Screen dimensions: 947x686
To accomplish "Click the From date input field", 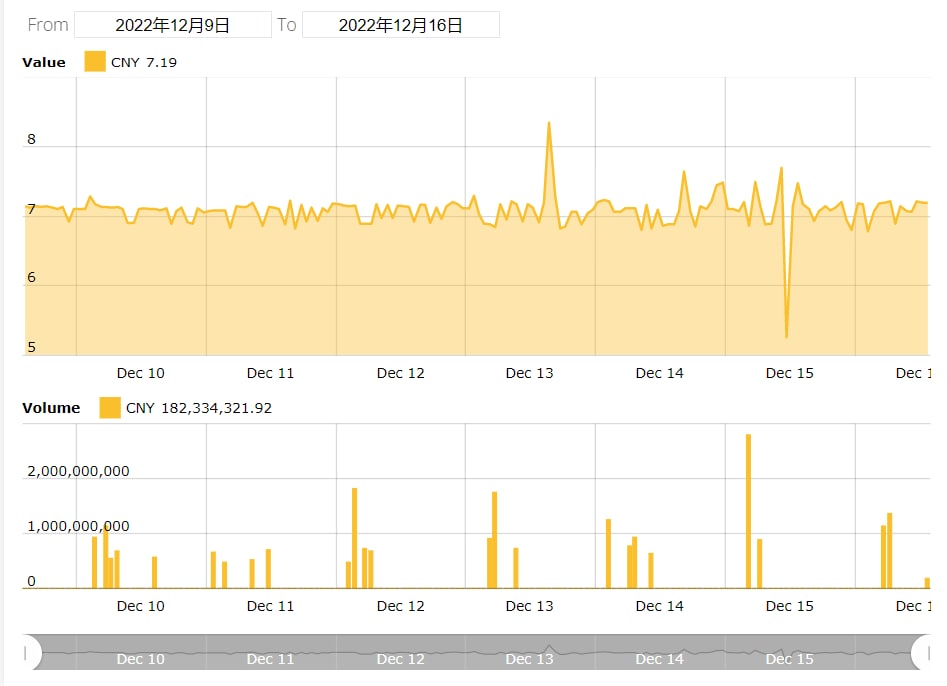I will (172, 25).
